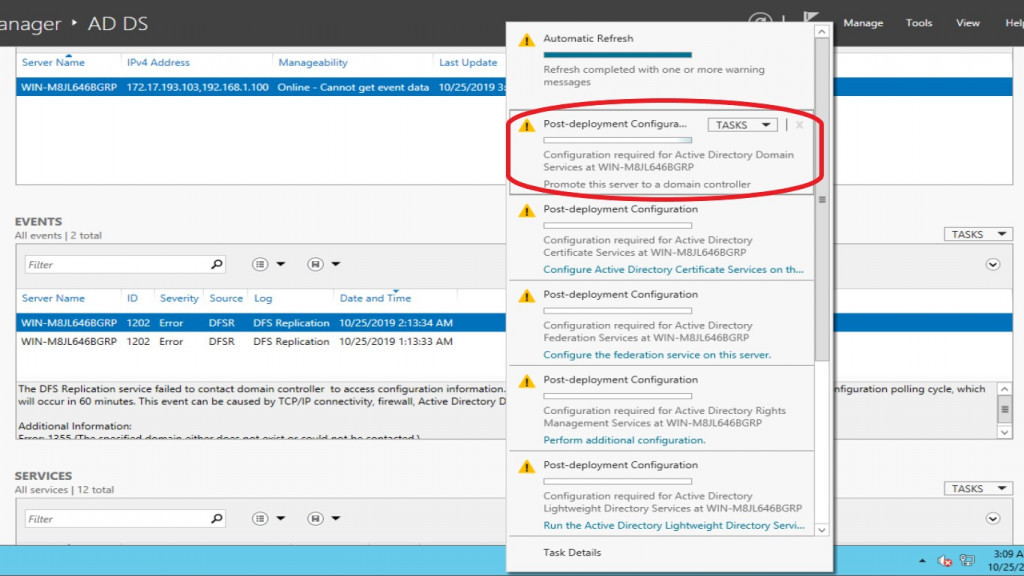Click warning icon for Lightweight Directory notification
This screenshot has width=1024, height=576.
click(526, 467)
